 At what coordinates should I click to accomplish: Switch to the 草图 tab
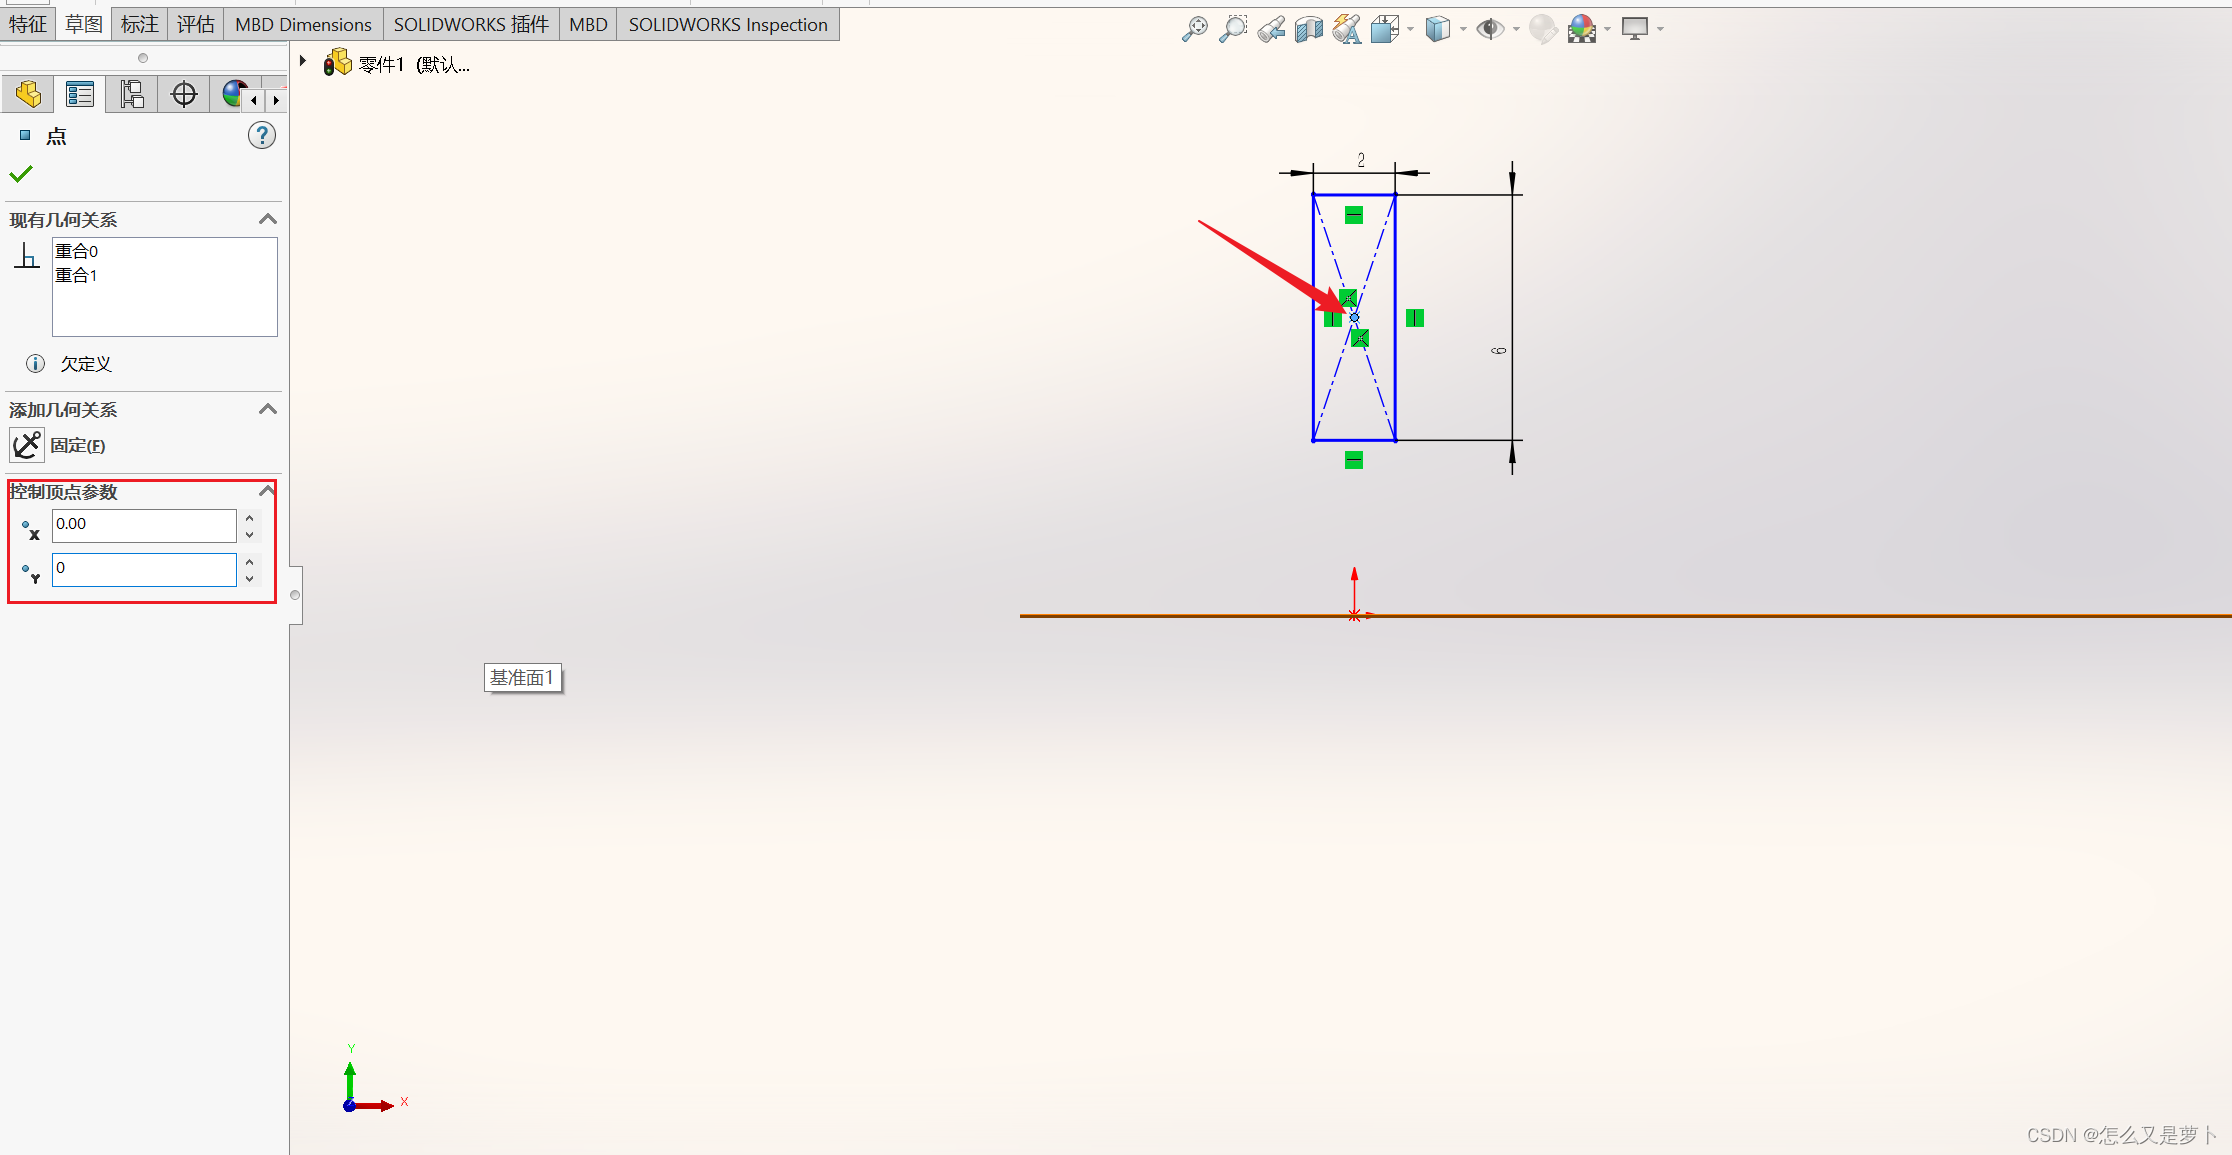tap(84, 24)
